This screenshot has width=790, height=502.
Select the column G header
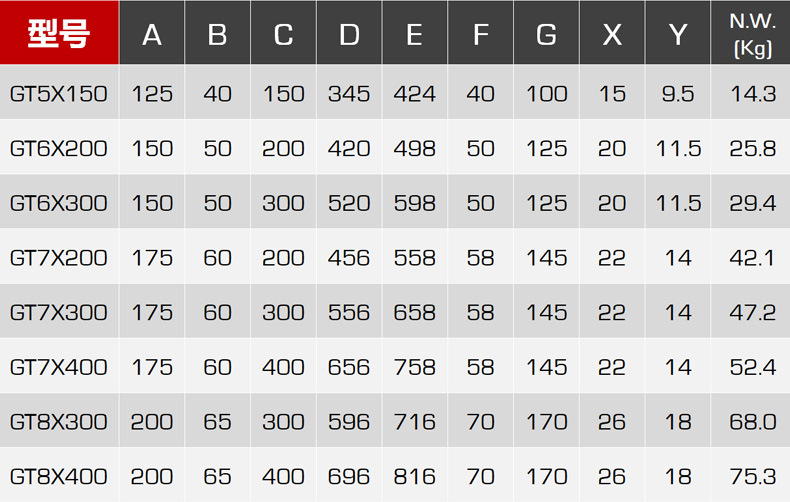coord(546,35)
